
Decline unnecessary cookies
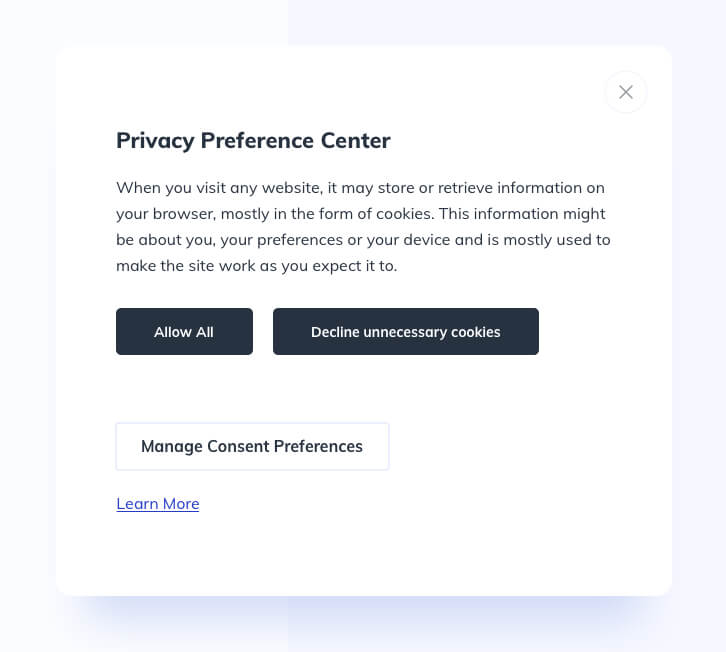pos(405,332)
